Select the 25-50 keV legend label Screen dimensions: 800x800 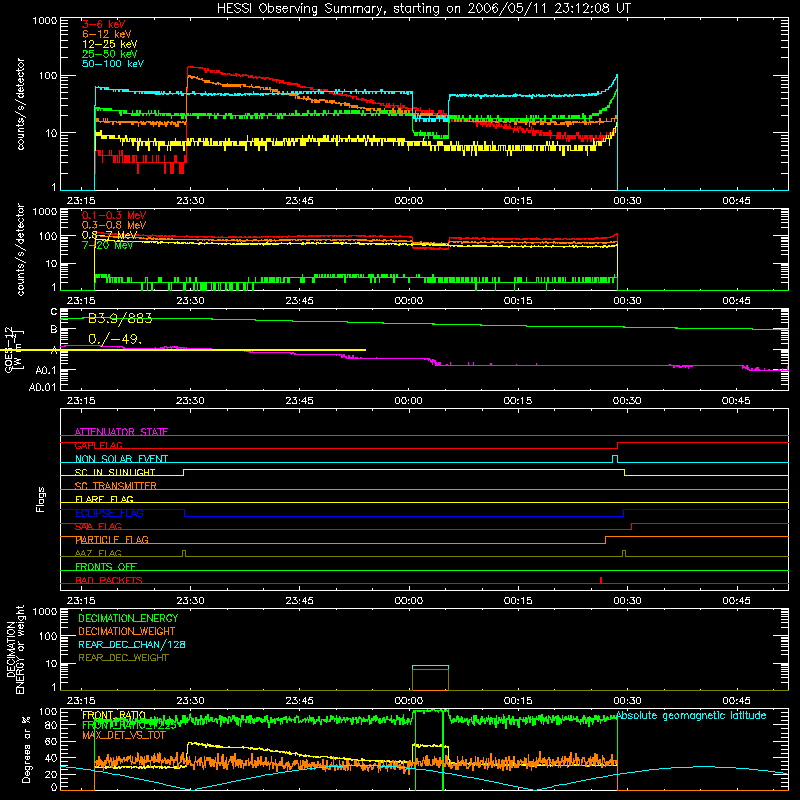tap(110, 54)
